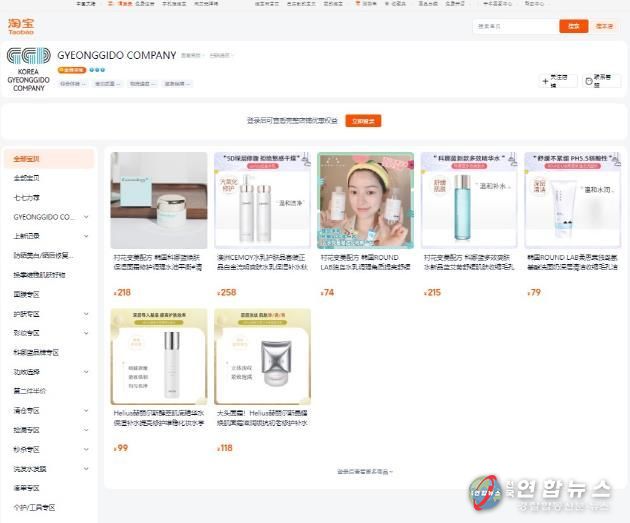
Task: Open the cream jar product thumbnail priced 218
Action: click(159, 200)
